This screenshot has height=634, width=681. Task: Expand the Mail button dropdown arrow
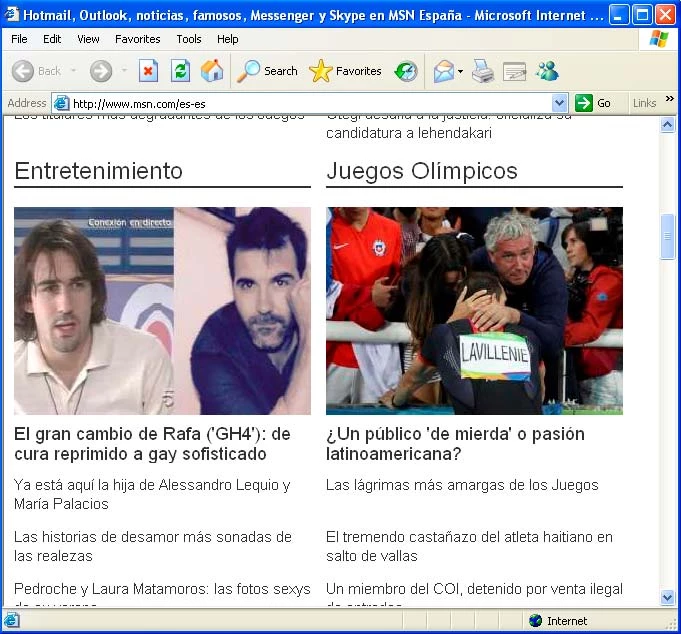coord(460,71)
